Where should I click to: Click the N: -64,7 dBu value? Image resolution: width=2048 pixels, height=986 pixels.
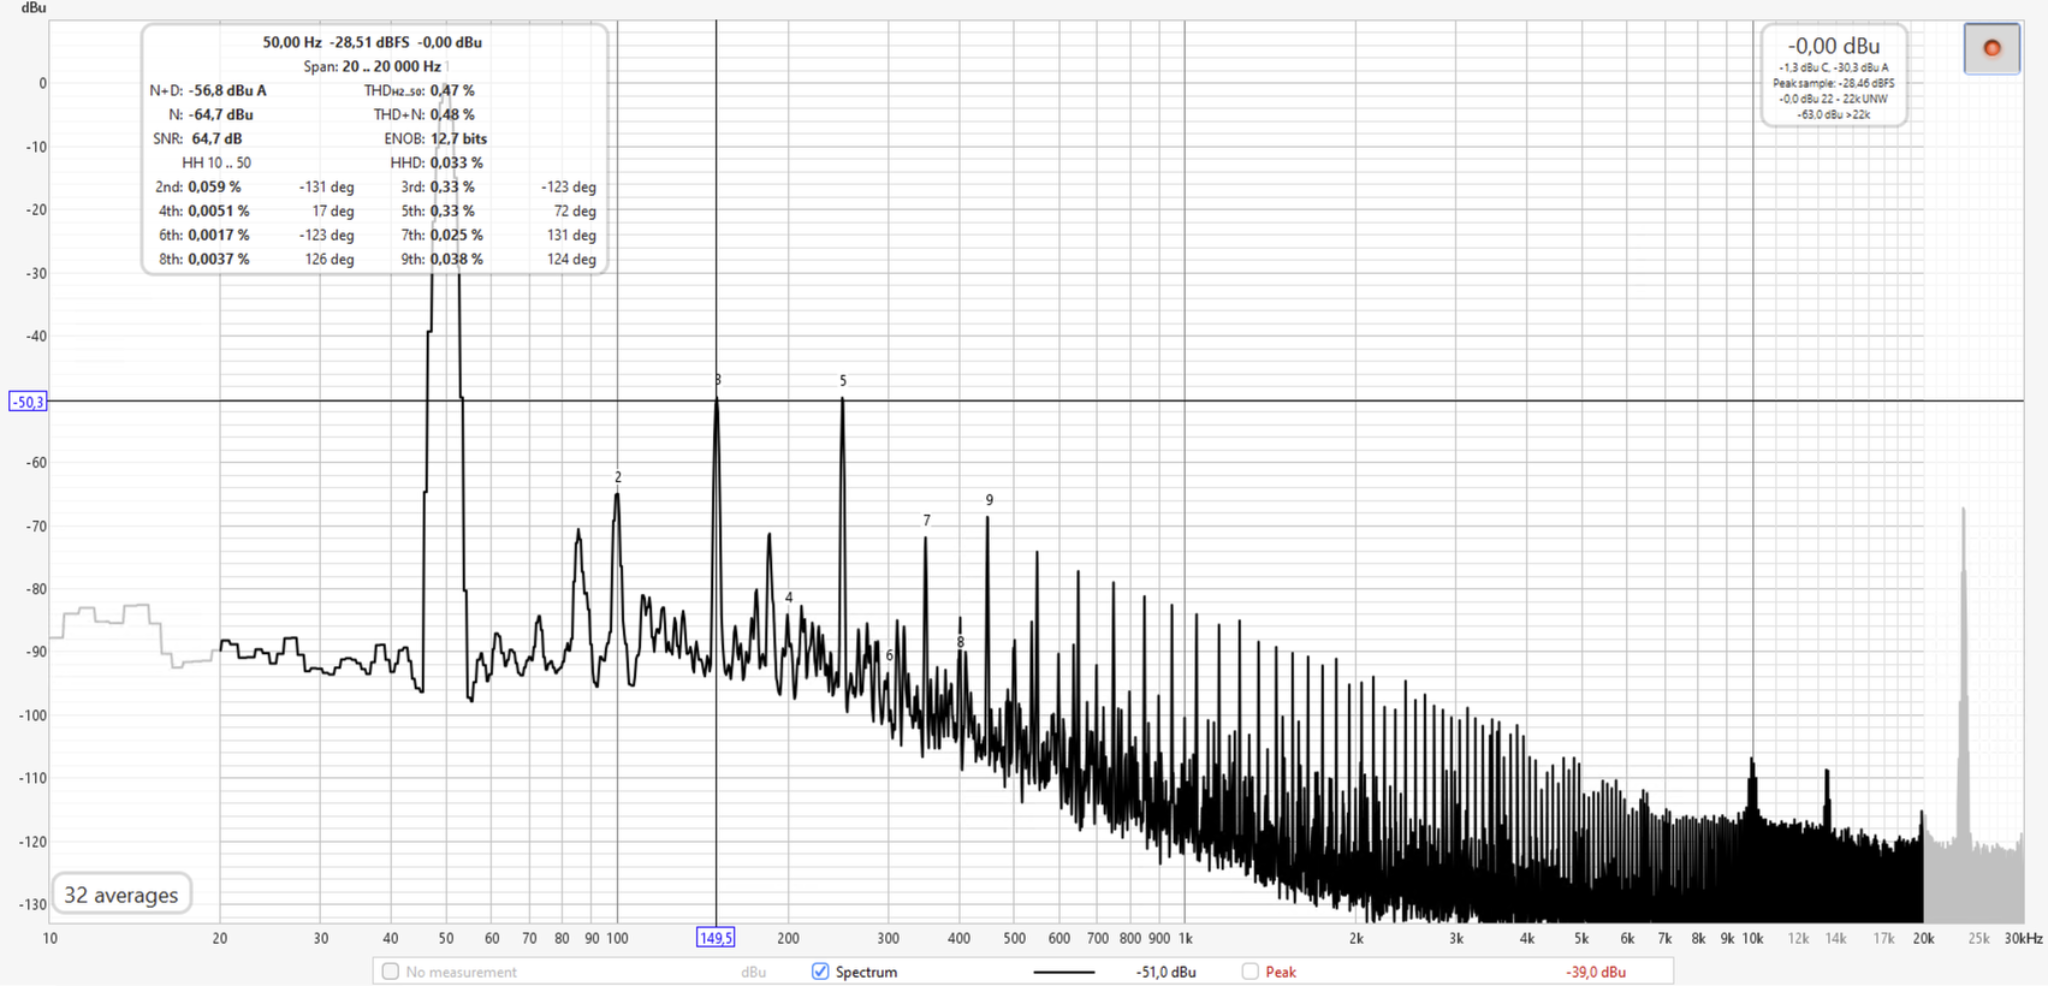point(220,114)
